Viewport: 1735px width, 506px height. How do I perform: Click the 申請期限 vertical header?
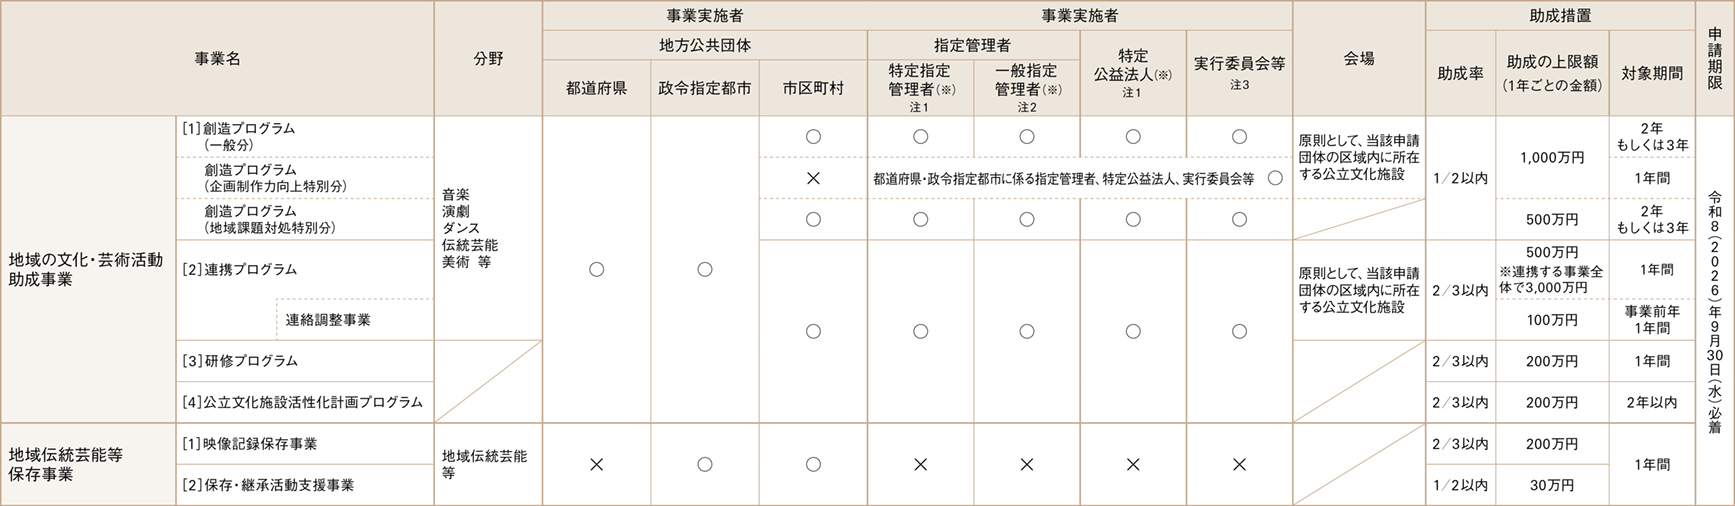point(1714,59)
